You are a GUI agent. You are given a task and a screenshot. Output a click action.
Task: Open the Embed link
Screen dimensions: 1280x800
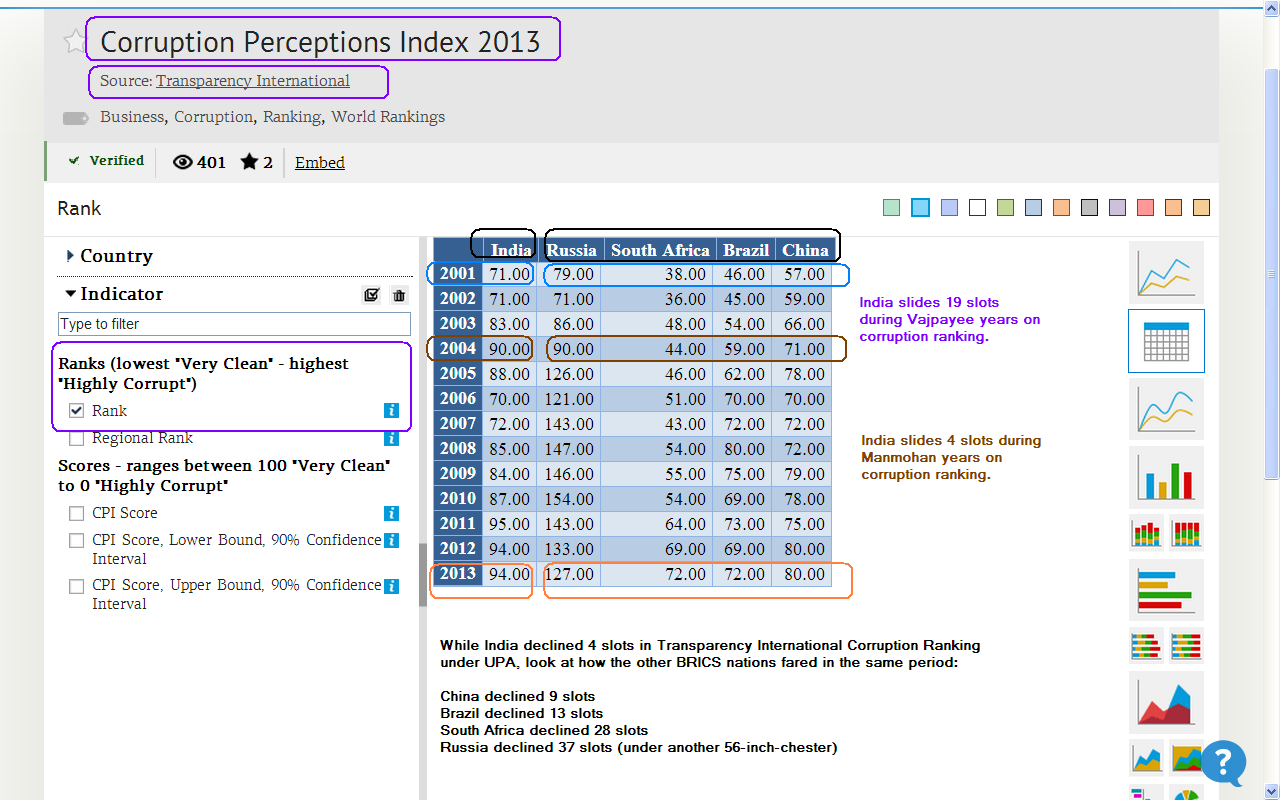click(320, 162)
